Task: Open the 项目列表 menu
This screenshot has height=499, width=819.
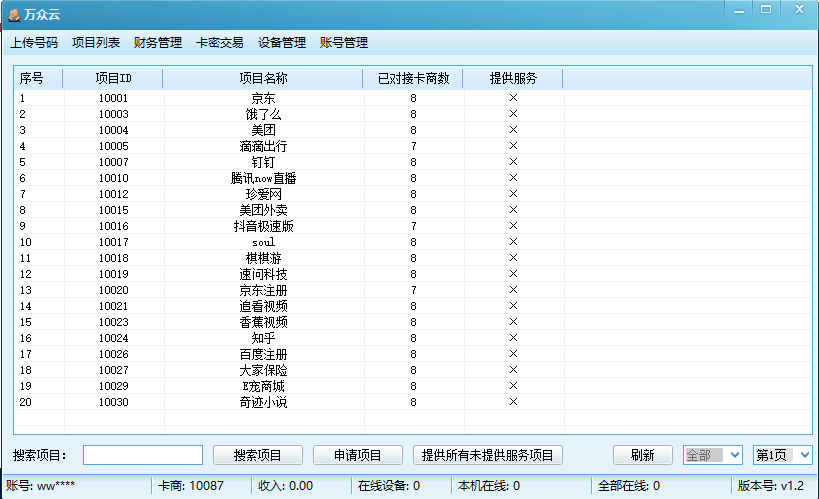Action: [96, 43]
